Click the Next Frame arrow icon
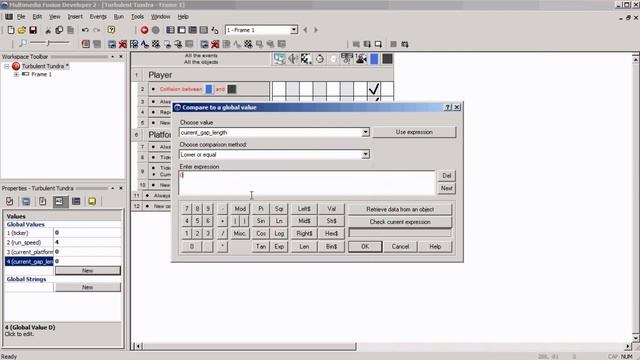 316,30
